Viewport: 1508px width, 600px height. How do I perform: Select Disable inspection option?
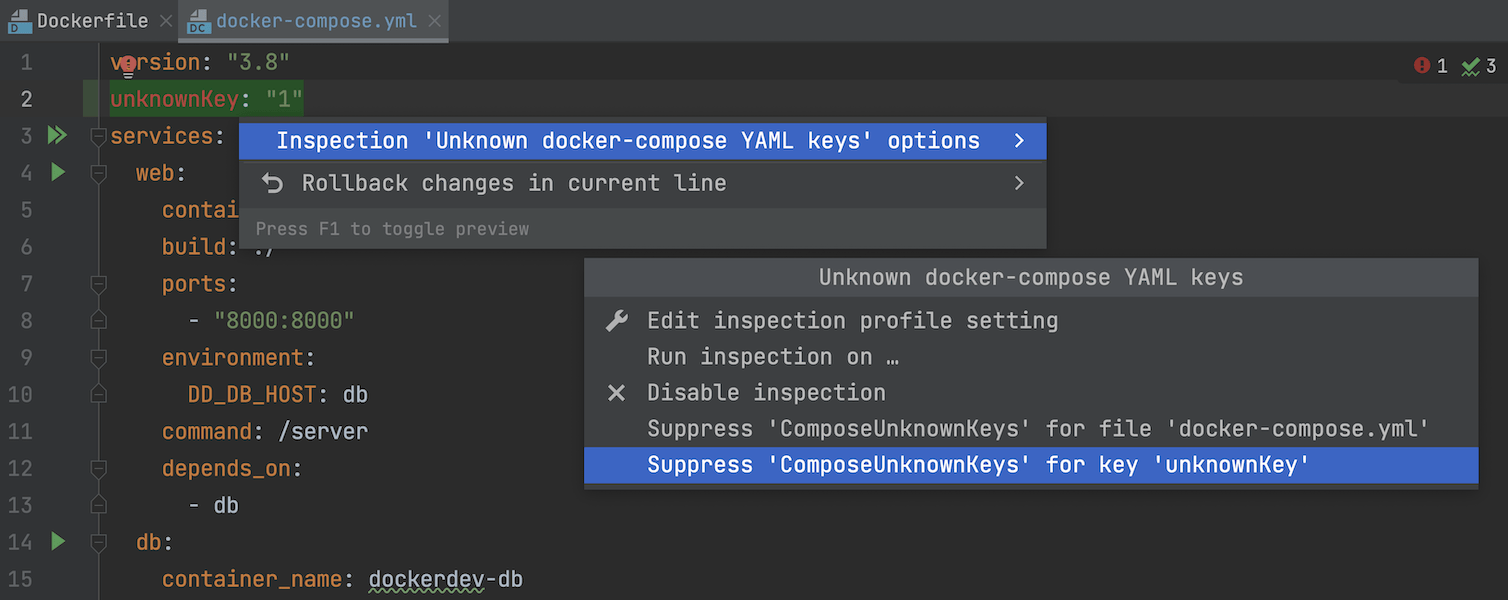[766, 393]
